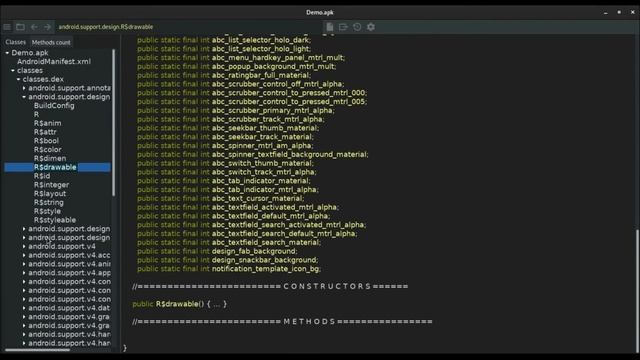
Task: Select the R$style class
Action: coord(47,211)
